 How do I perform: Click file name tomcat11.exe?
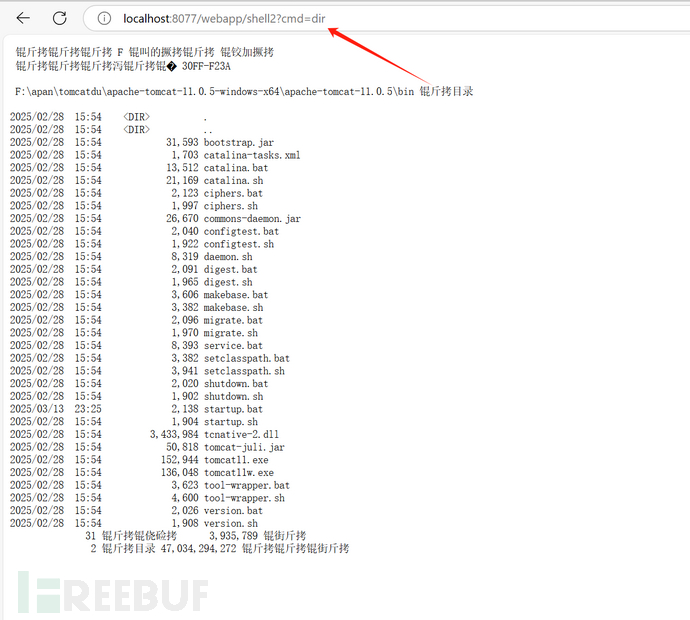[x=236, y=460]
